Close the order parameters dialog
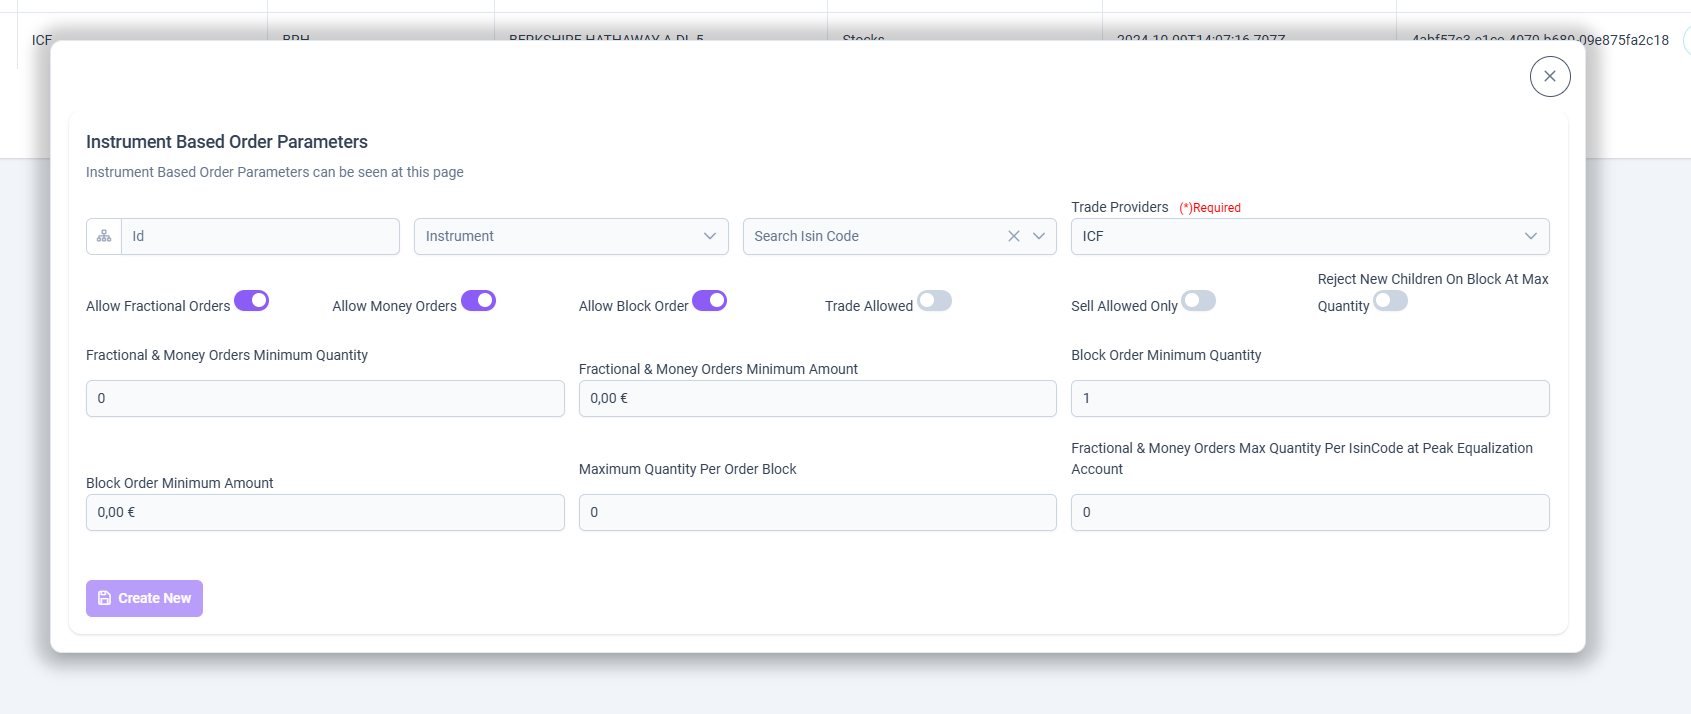 1550,76
